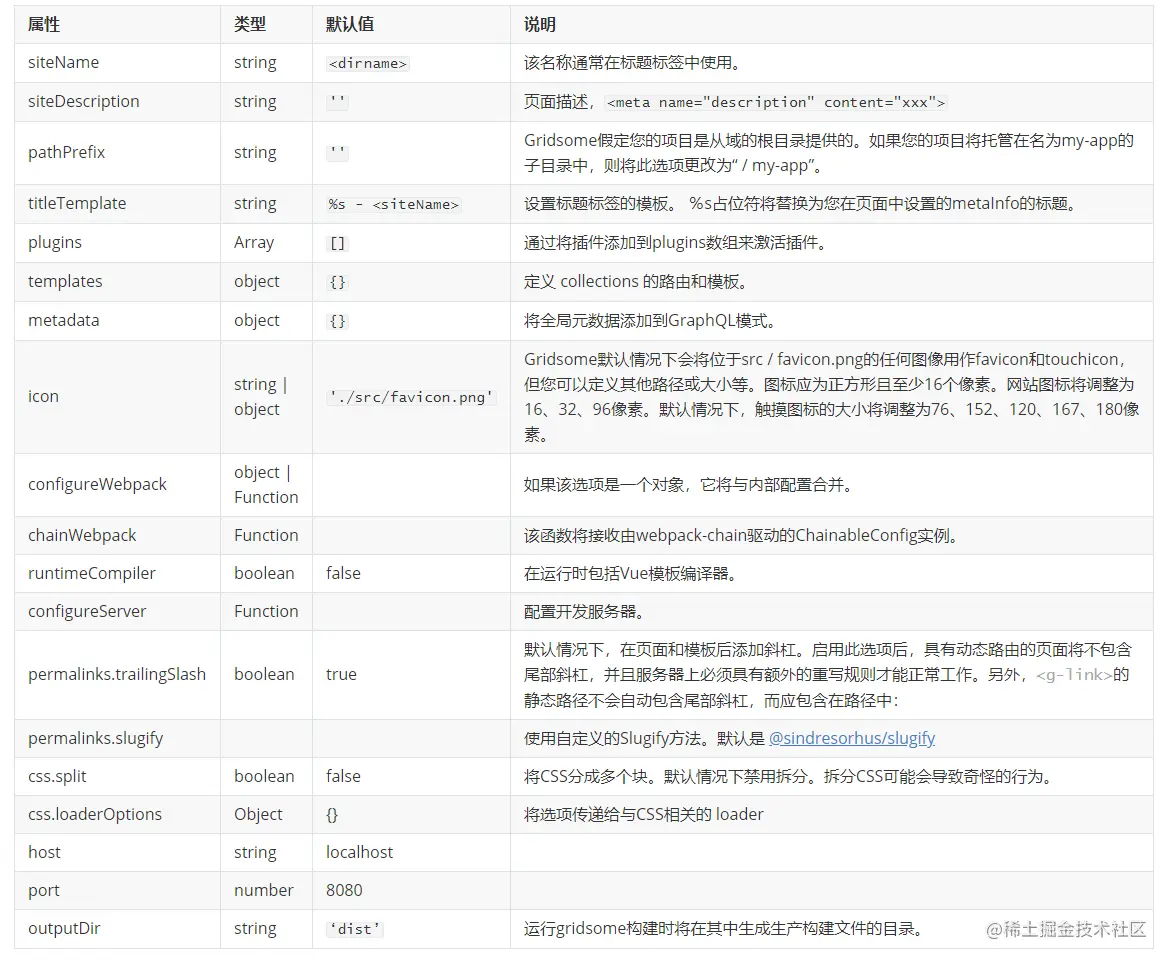Click the Array type cell for plugins
The width and height of the screenshot is (1172, 965).
click(254, 243)
